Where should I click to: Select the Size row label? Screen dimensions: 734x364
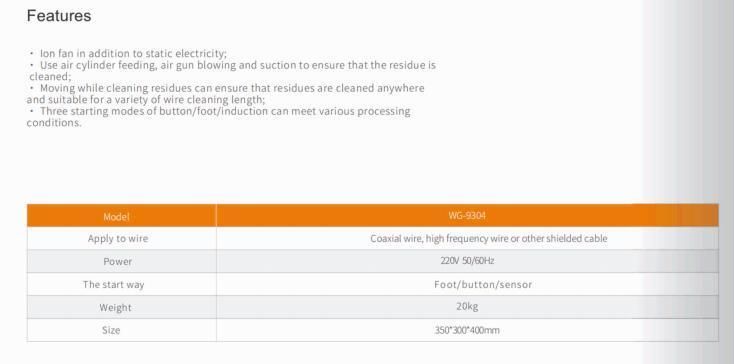click(111, 330)
